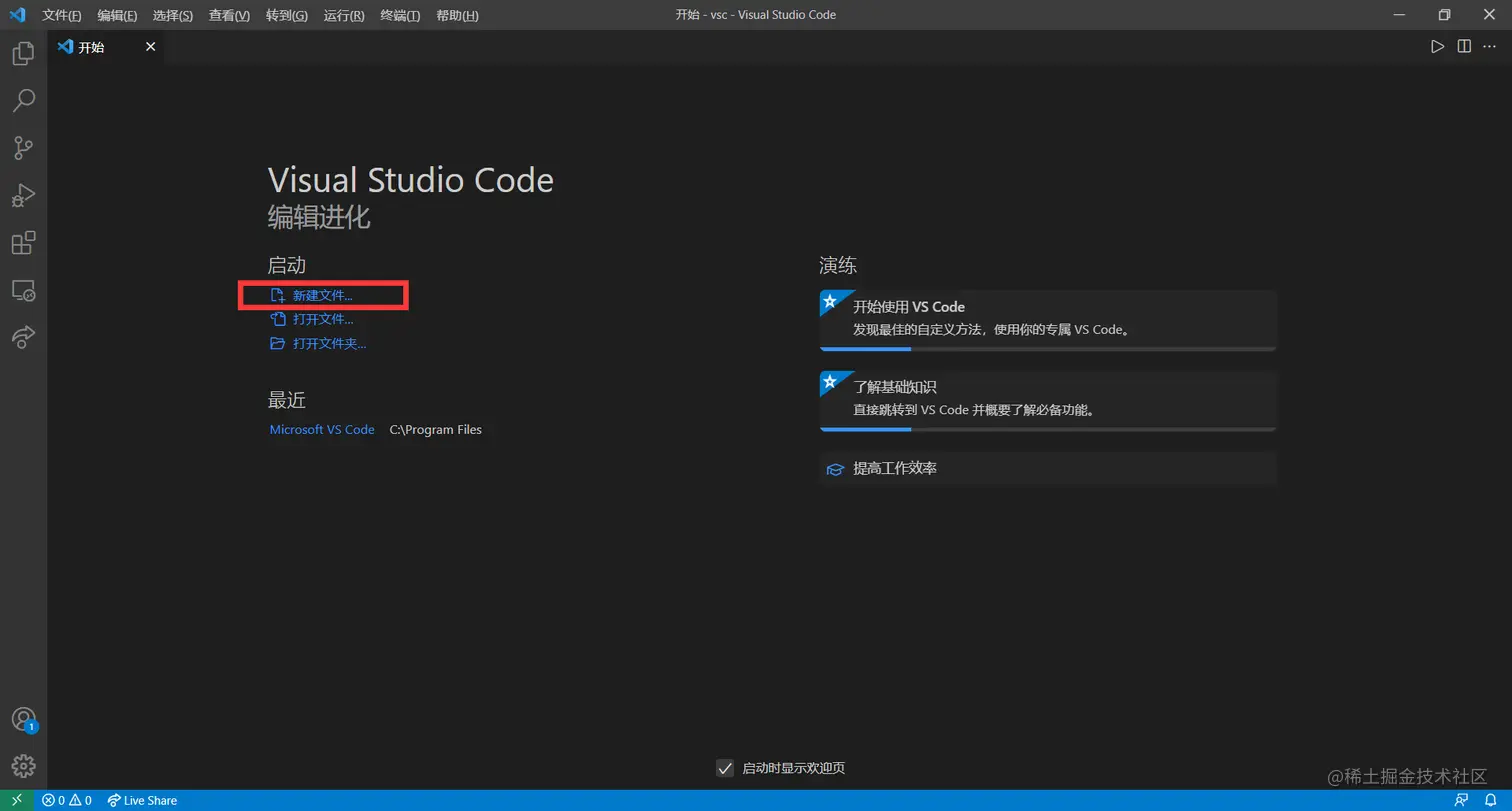Open the Manage gear icon

(23, 766)
